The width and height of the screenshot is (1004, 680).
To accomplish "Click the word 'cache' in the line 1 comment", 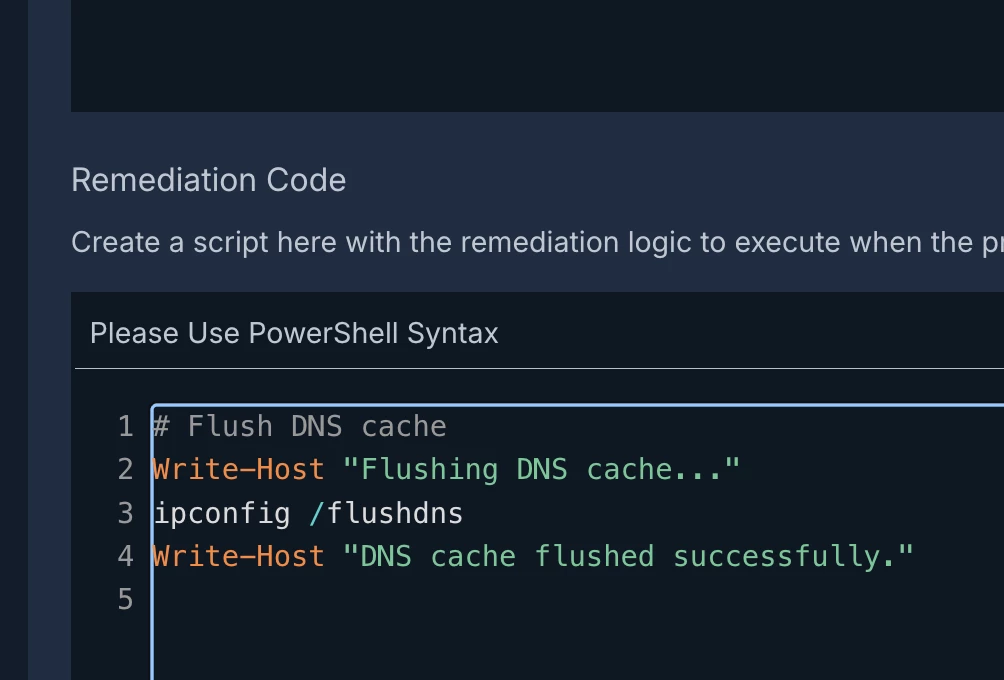I will (404, 426).
